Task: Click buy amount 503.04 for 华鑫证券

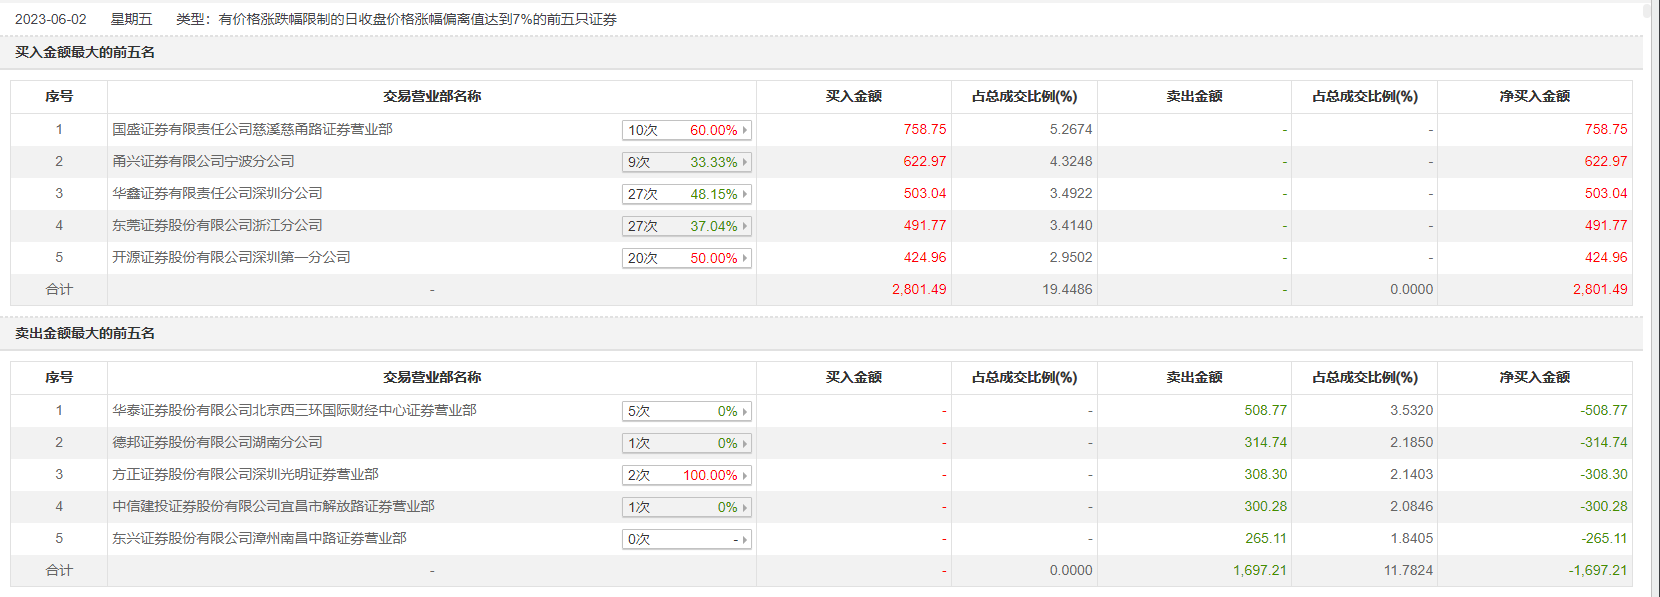Action: pyautogui.click(x=925, y=193)
